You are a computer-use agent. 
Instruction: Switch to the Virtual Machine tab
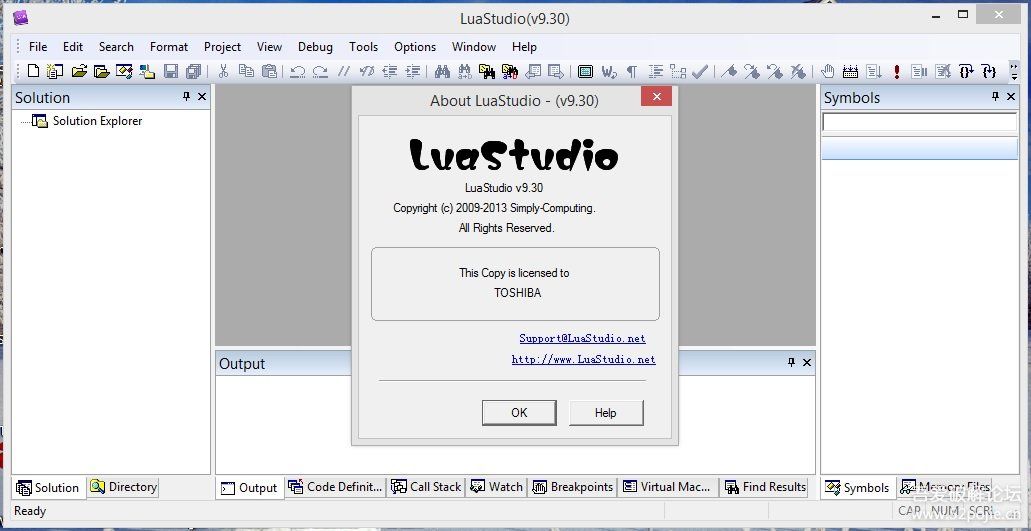[x=667, y=487]
